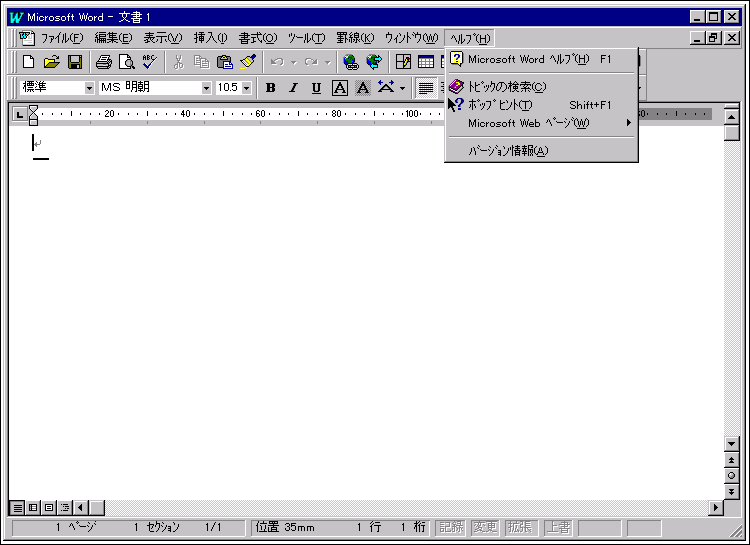Jump to next page double-arrow button
The width and height of the screenshot is (750, 545).
point(731,491)
